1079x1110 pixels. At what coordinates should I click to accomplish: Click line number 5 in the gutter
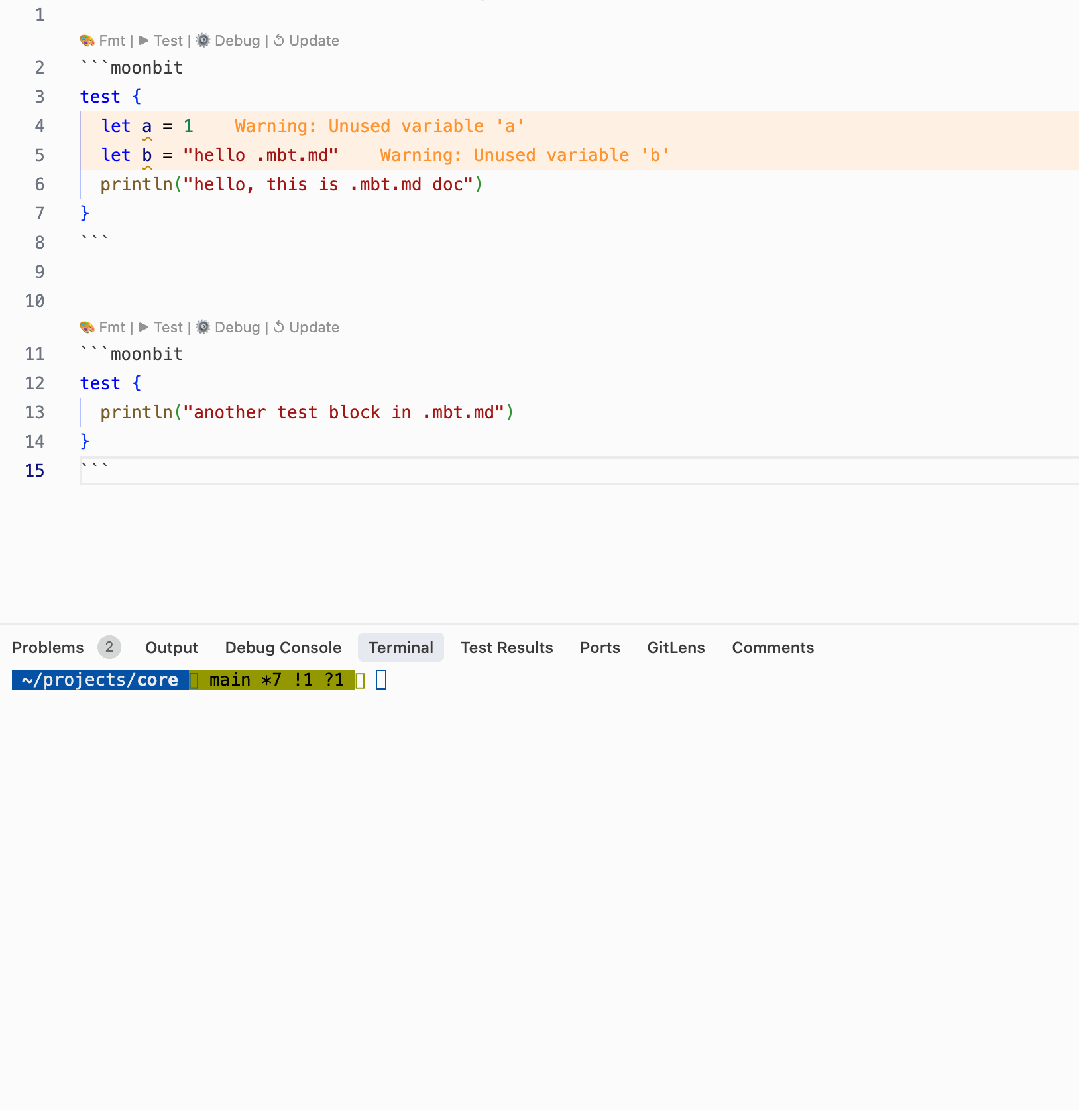click(x=40, y=155)
